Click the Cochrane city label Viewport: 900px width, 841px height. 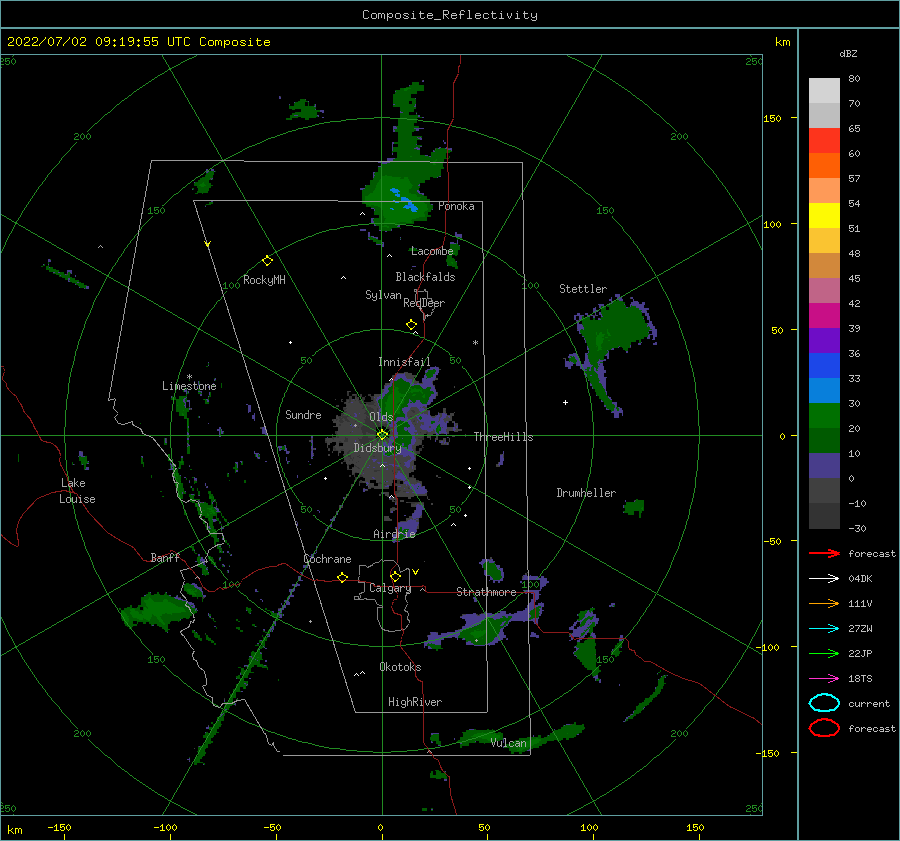327,559
